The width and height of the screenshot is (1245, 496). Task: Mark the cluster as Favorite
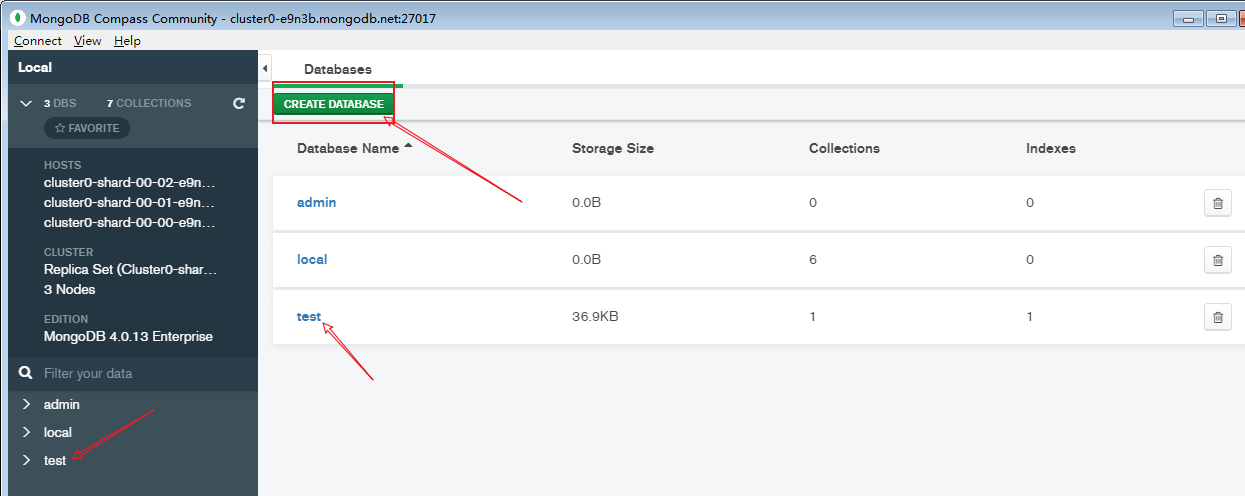87,128
